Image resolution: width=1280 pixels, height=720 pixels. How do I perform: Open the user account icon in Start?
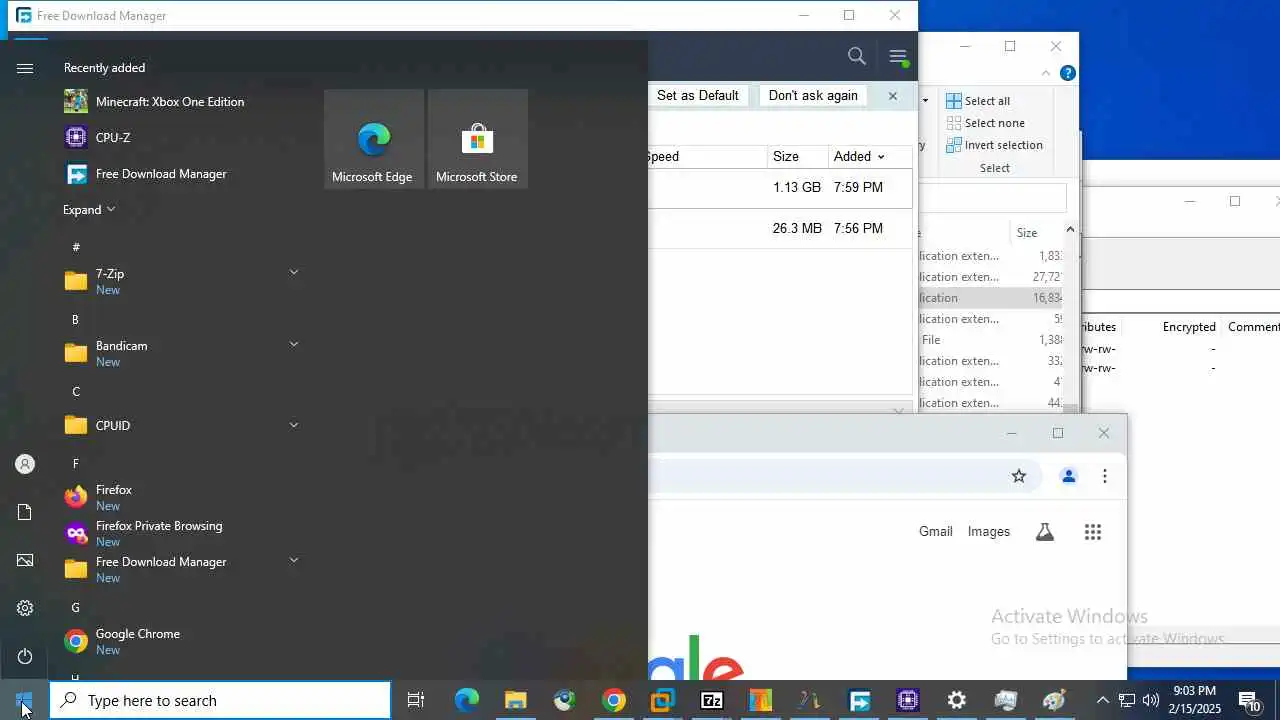(25, 464)
